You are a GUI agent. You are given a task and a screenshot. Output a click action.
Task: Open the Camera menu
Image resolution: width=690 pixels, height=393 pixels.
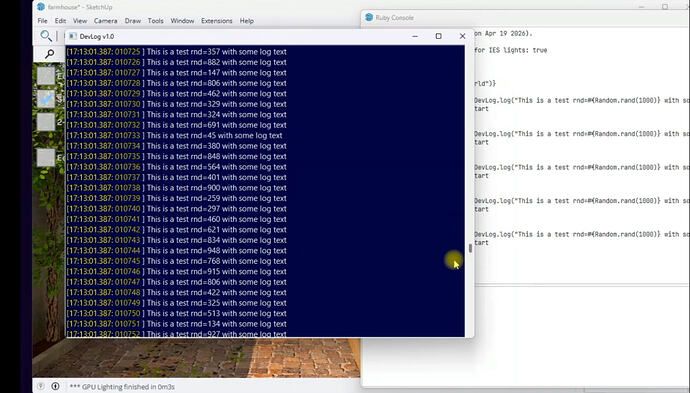(x=106, y=21)
